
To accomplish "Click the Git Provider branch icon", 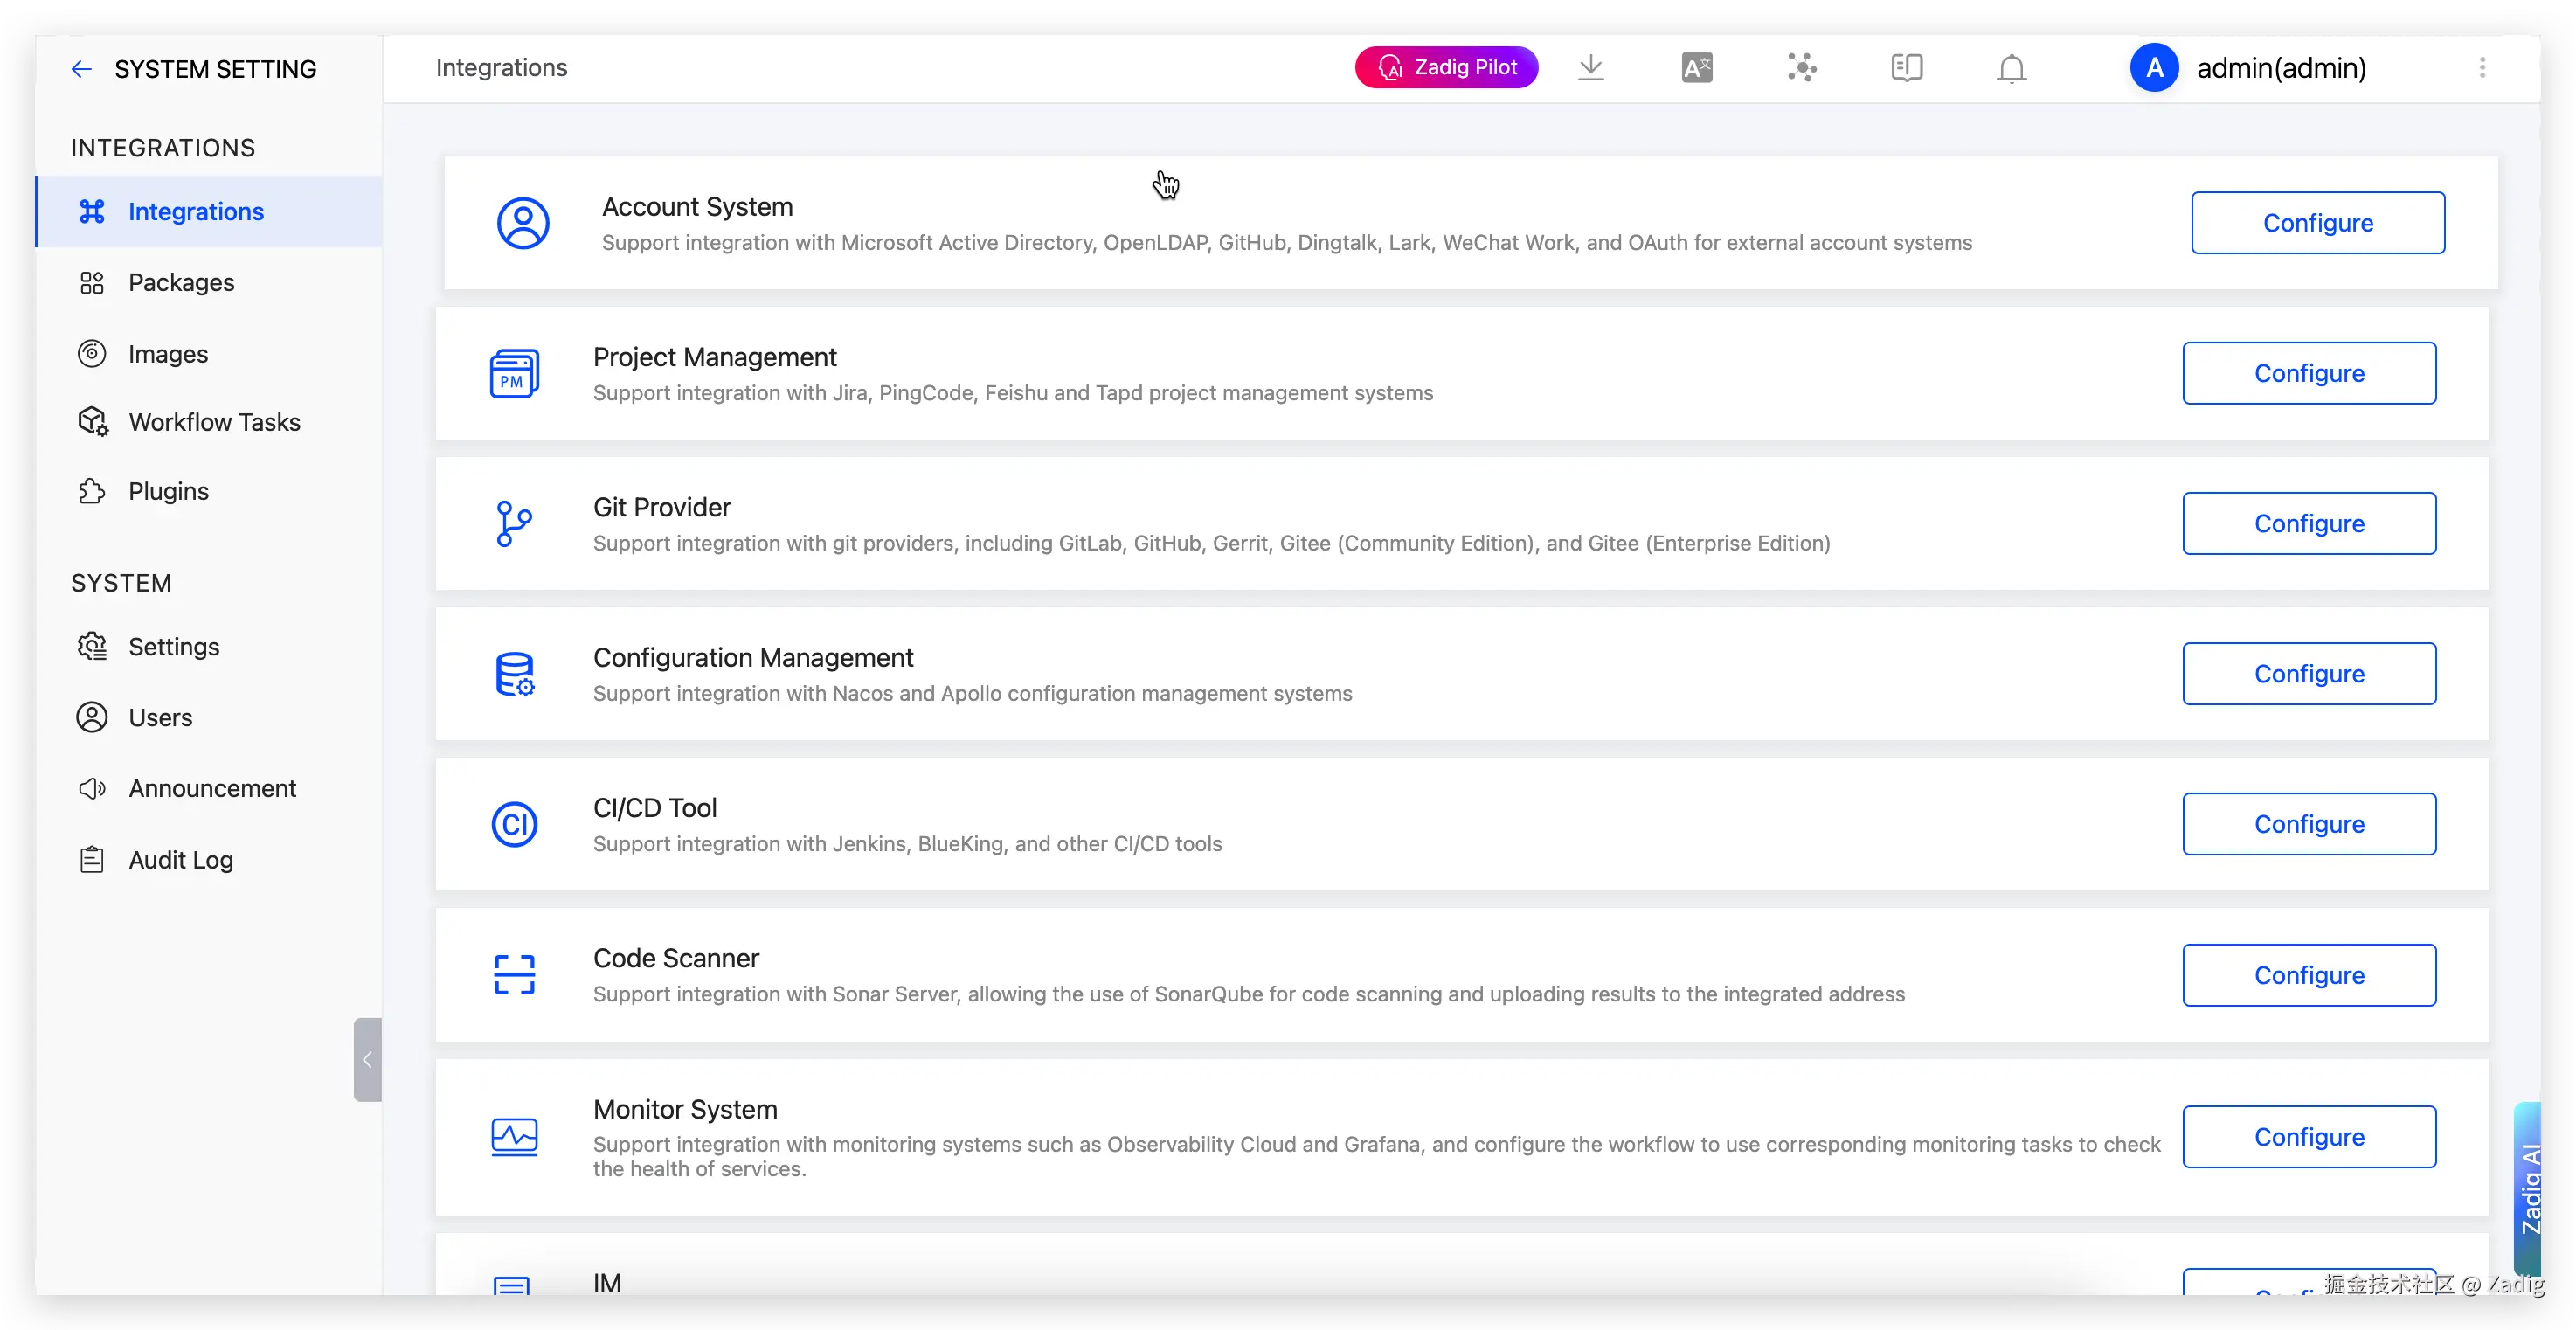I will (514, 524).
